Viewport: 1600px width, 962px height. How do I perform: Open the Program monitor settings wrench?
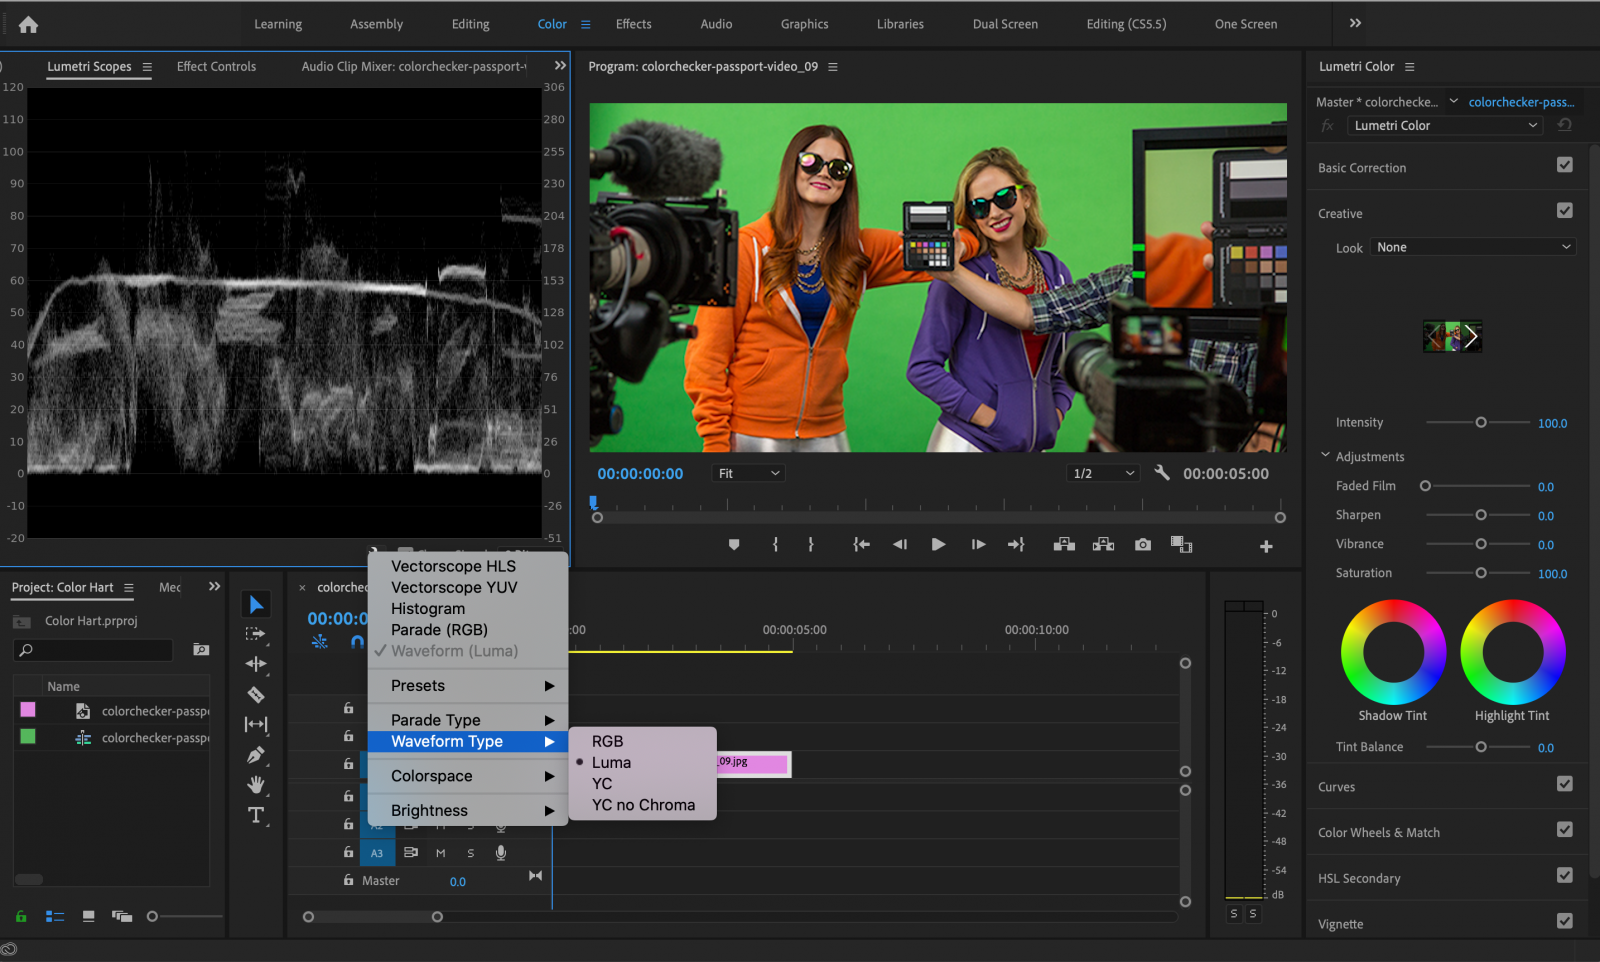1161,472
